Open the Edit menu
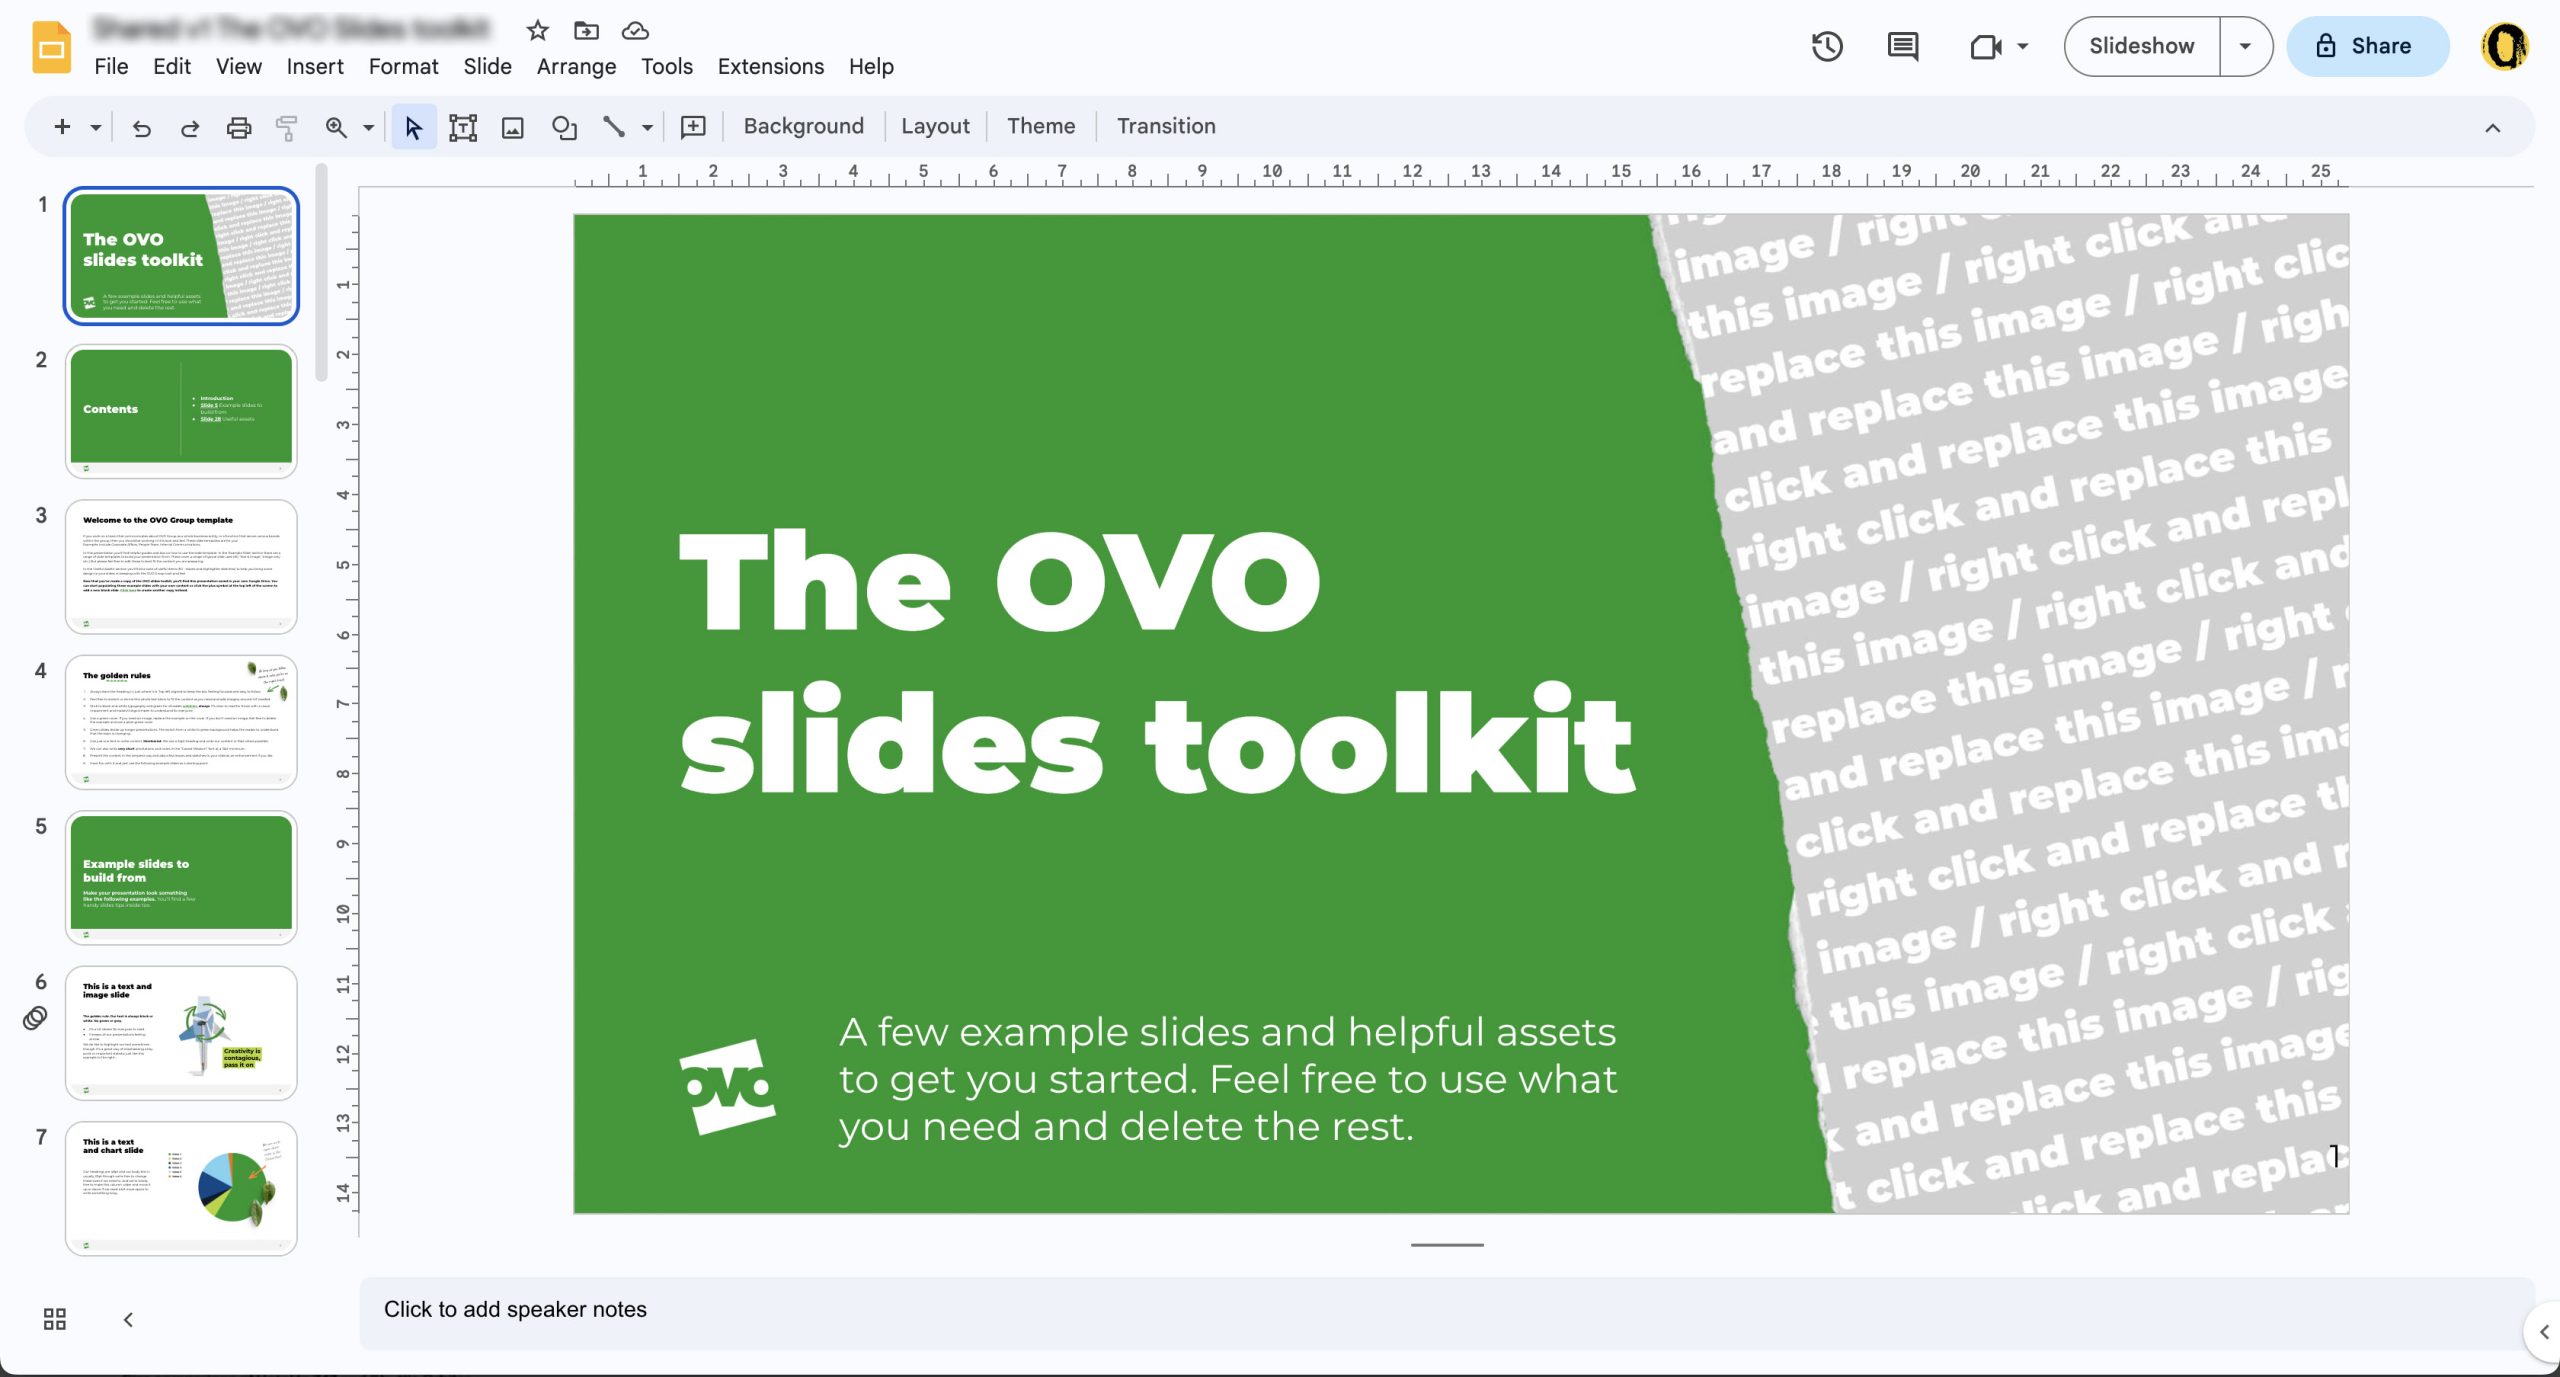 (x=172, y=66)
